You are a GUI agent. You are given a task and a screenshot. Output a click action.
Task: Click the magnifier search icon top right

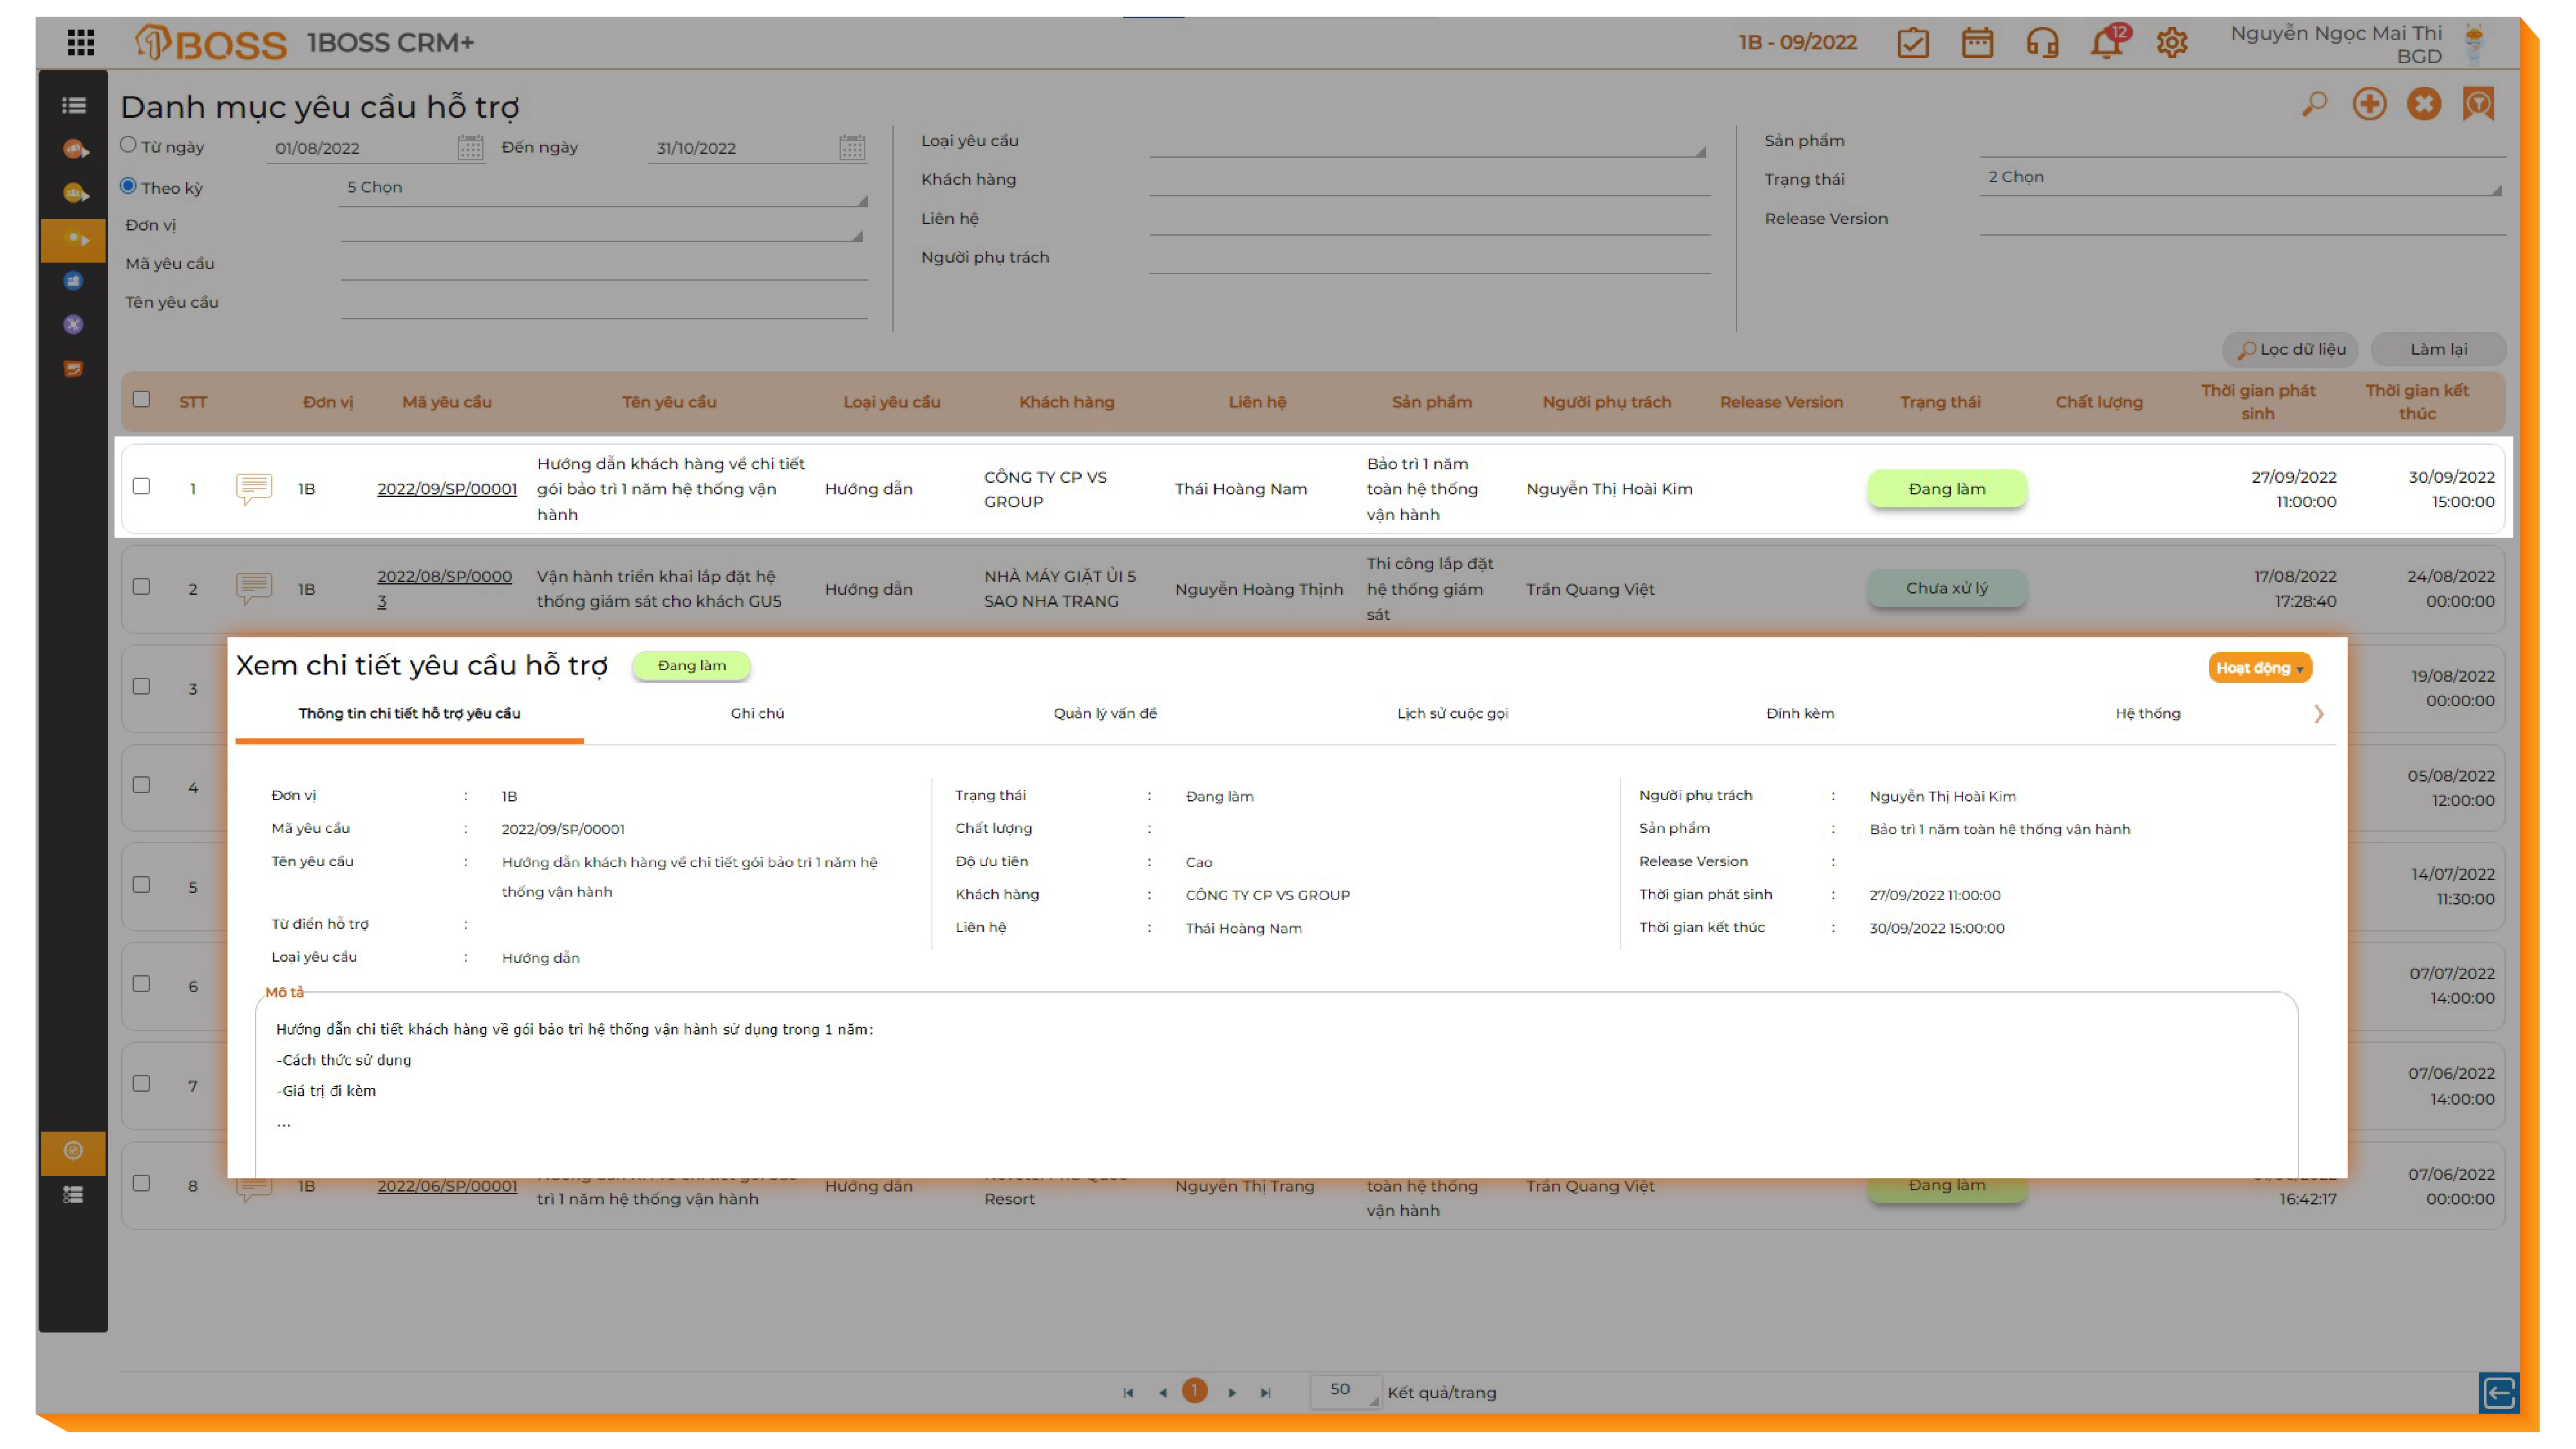click(2313, 104)
